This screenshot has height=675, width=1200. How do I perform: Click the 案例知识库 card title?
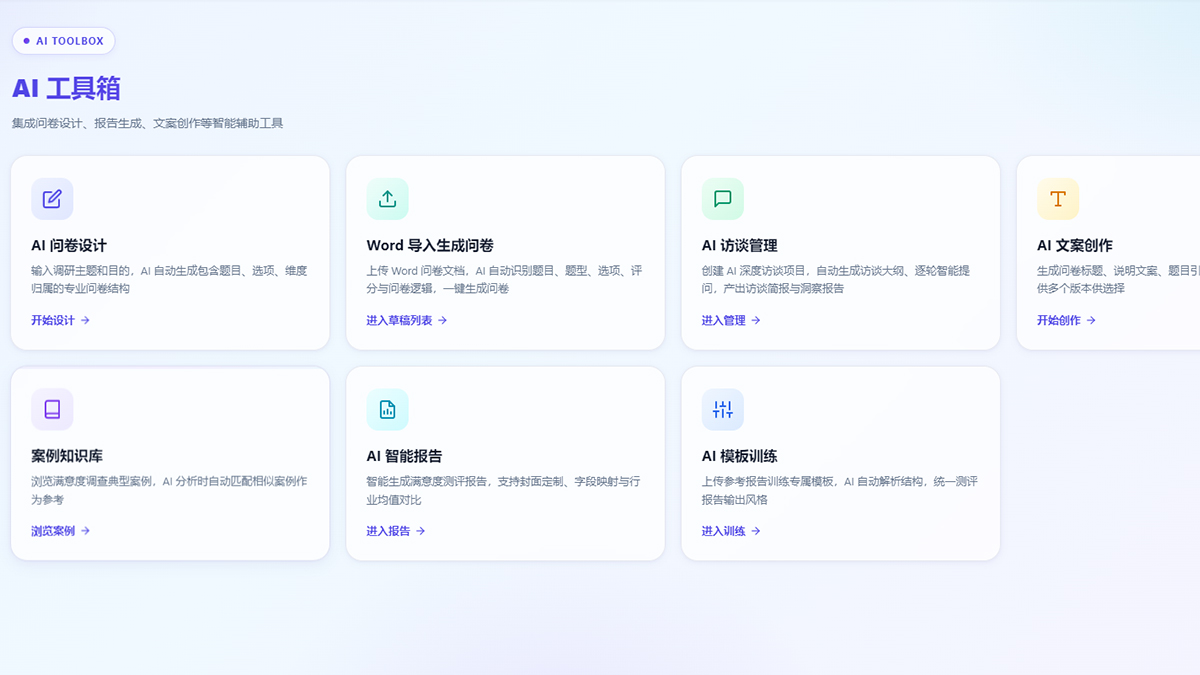(67, 456)
